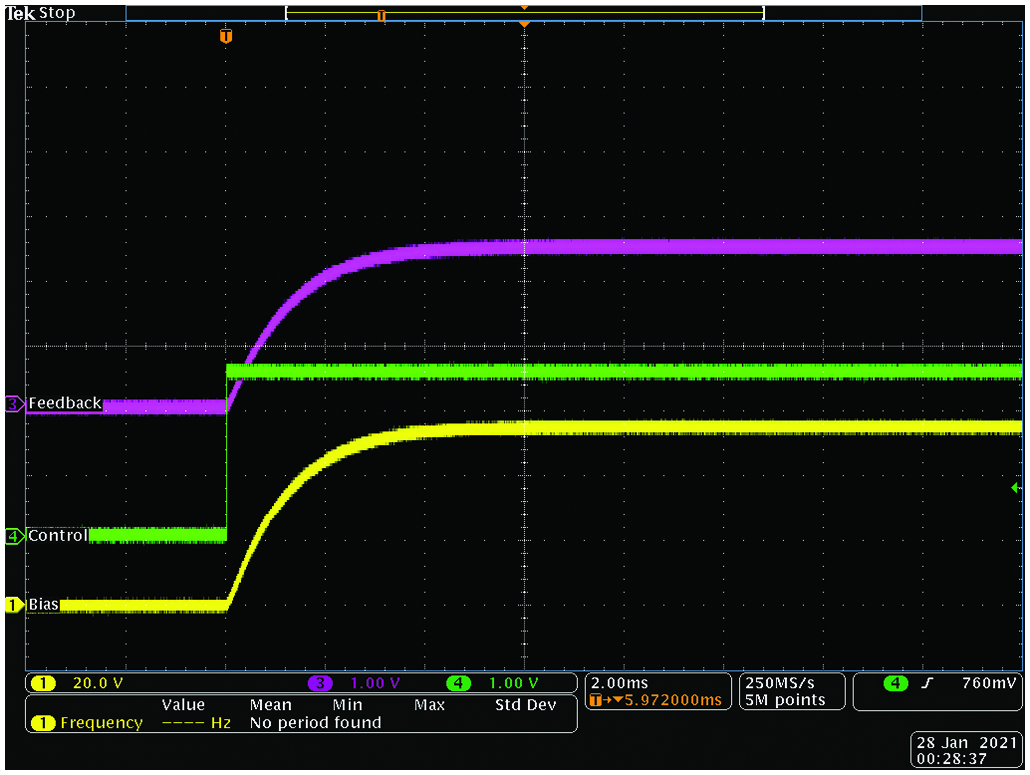Click the Feedback waveform label
This screenshot has height=775, width=1030.
coord(65,403)
